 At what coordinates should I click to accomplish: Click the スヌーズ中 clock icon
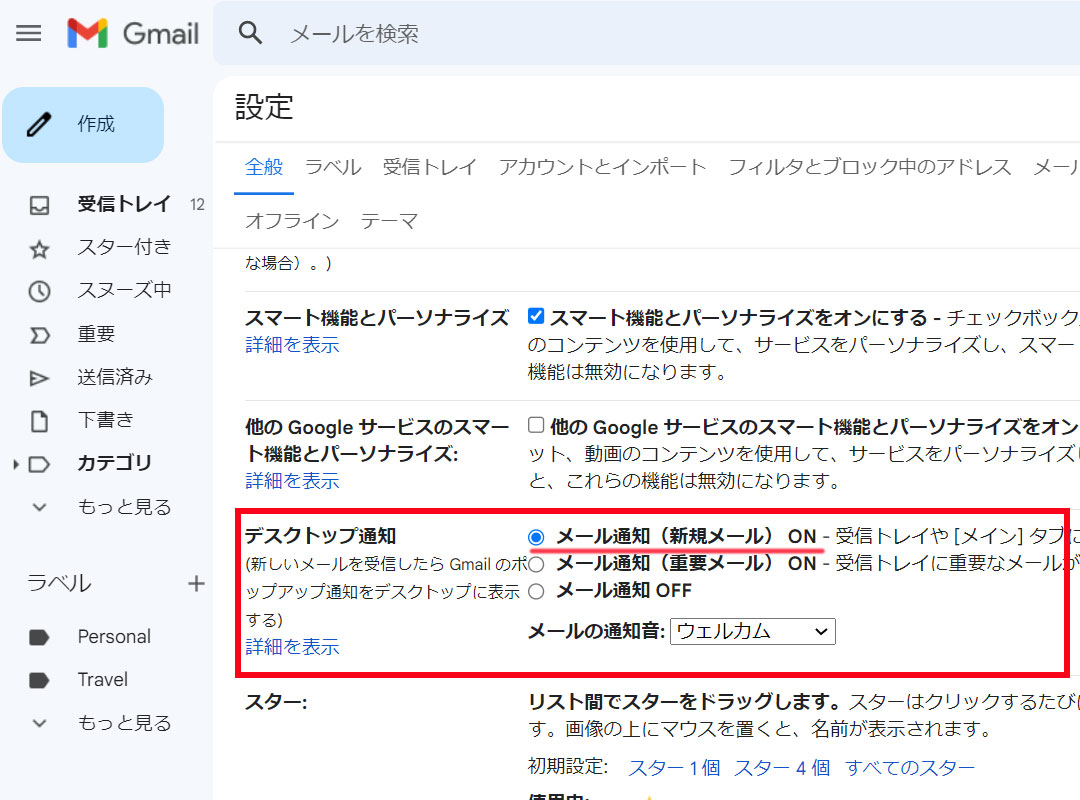pos(39,291)
